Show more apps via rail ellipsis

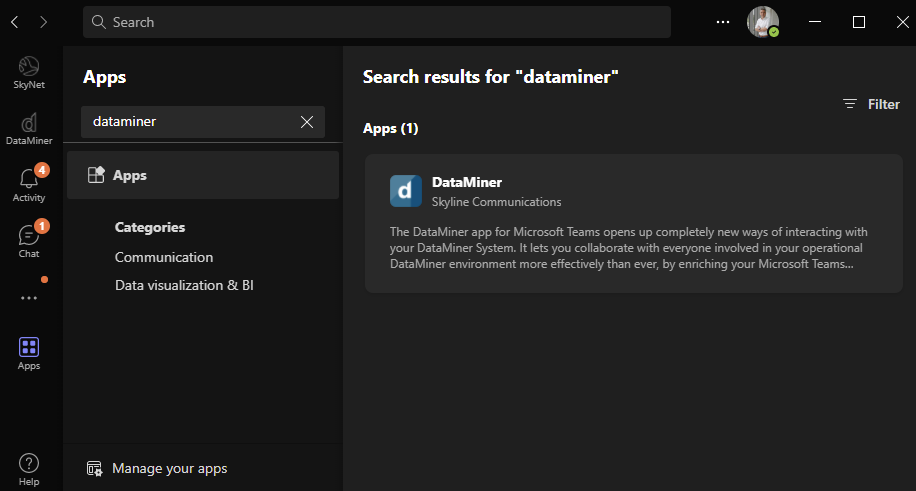[x=29, y=298]
